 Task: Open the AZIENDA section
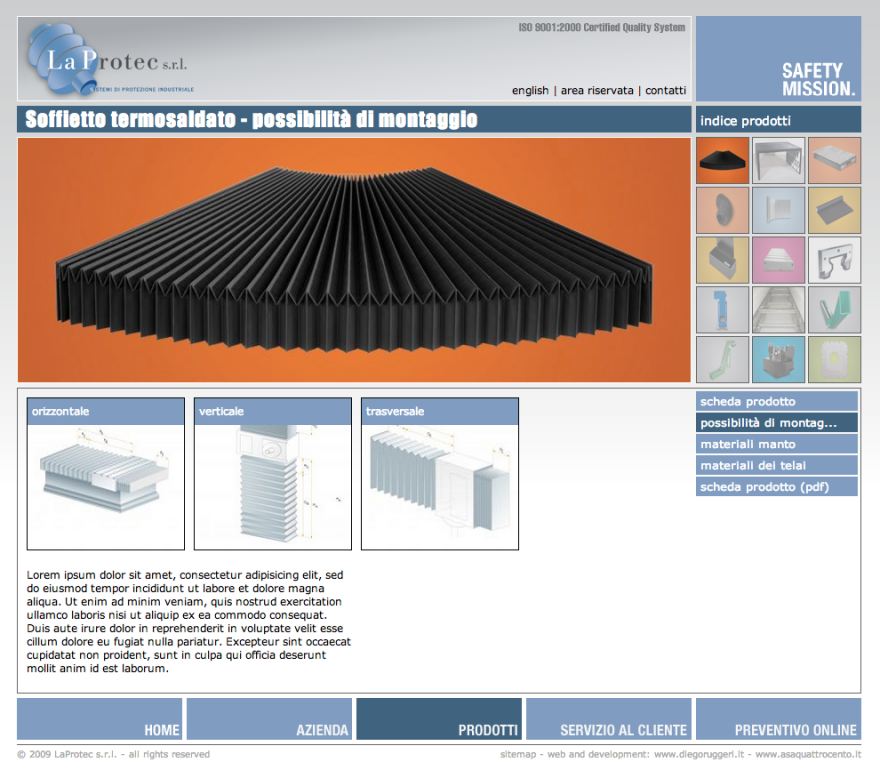coord(269,719)
